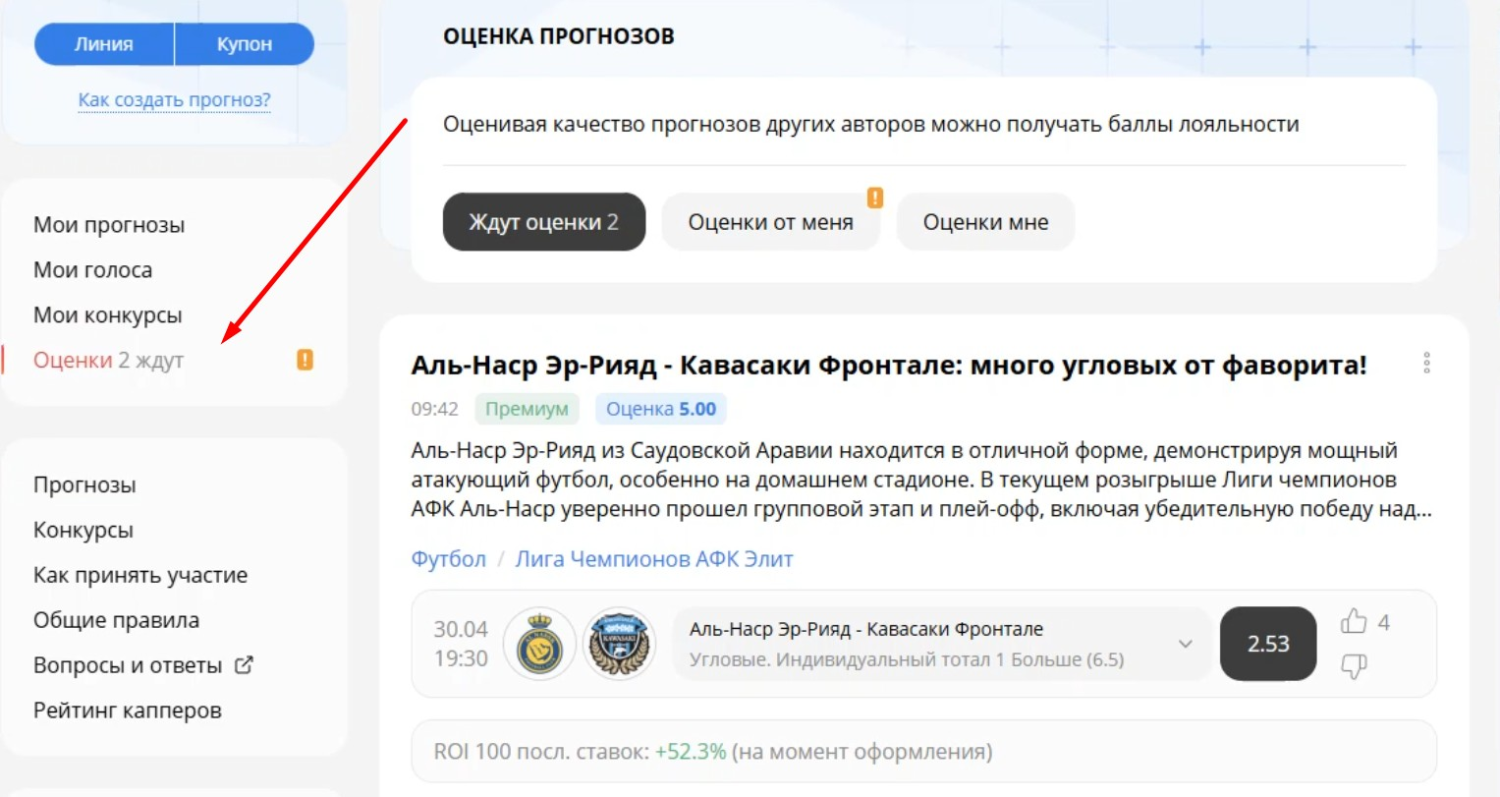Image resolution: width=1500 pixels, height=797 pixels.
Task: Click the blue Оценка 5.00 badge
Action: pyautogui.click(x=661, y=408)
